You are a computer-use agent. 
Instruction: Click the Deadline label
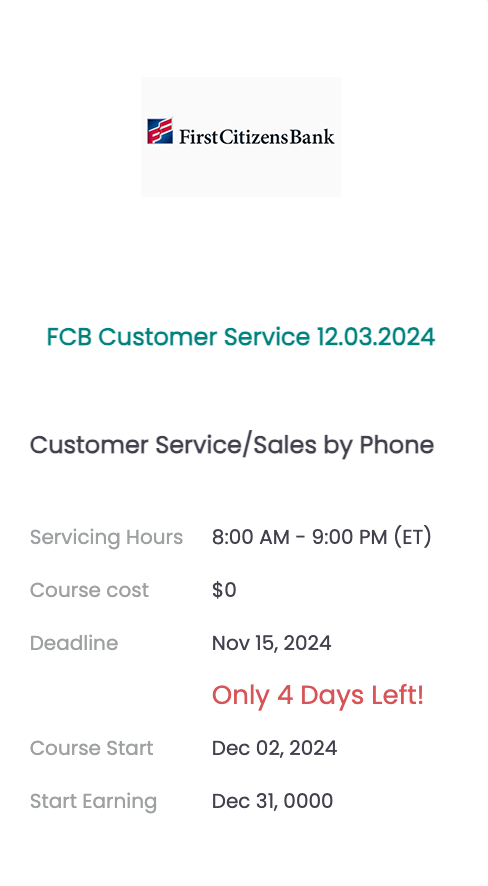74,643
